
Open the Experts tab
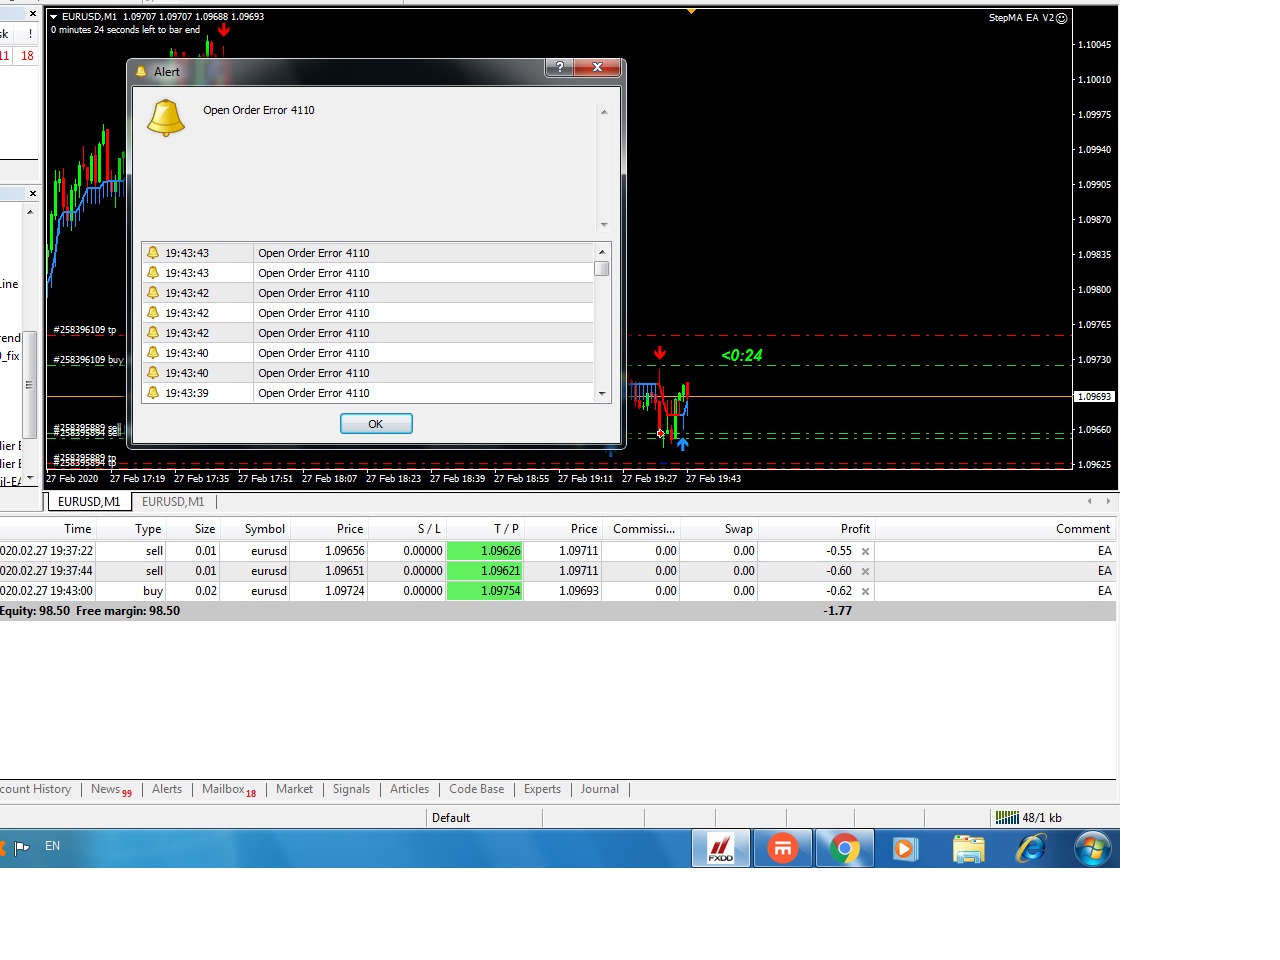pos(542,789)
